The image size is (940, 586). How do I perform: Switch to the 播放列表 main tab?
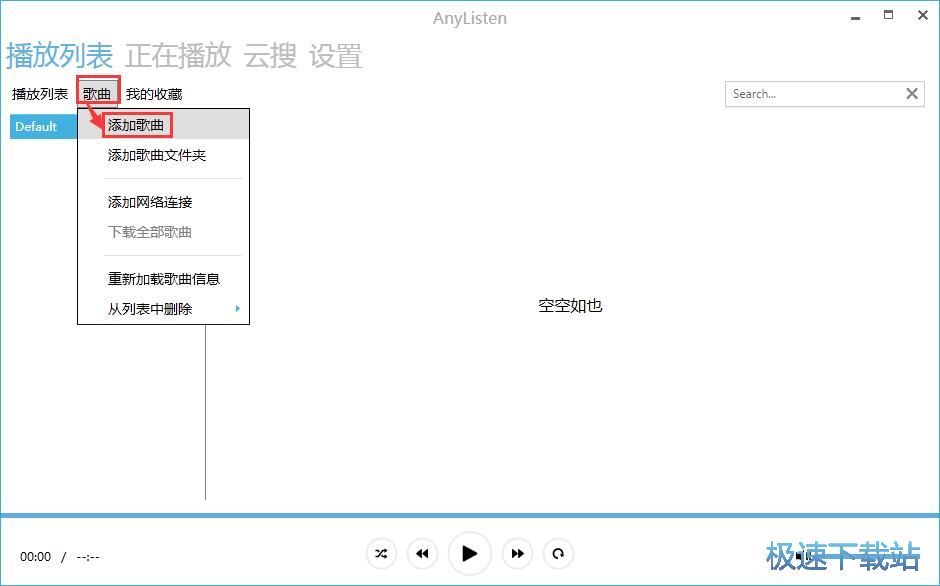coord(59,56)
